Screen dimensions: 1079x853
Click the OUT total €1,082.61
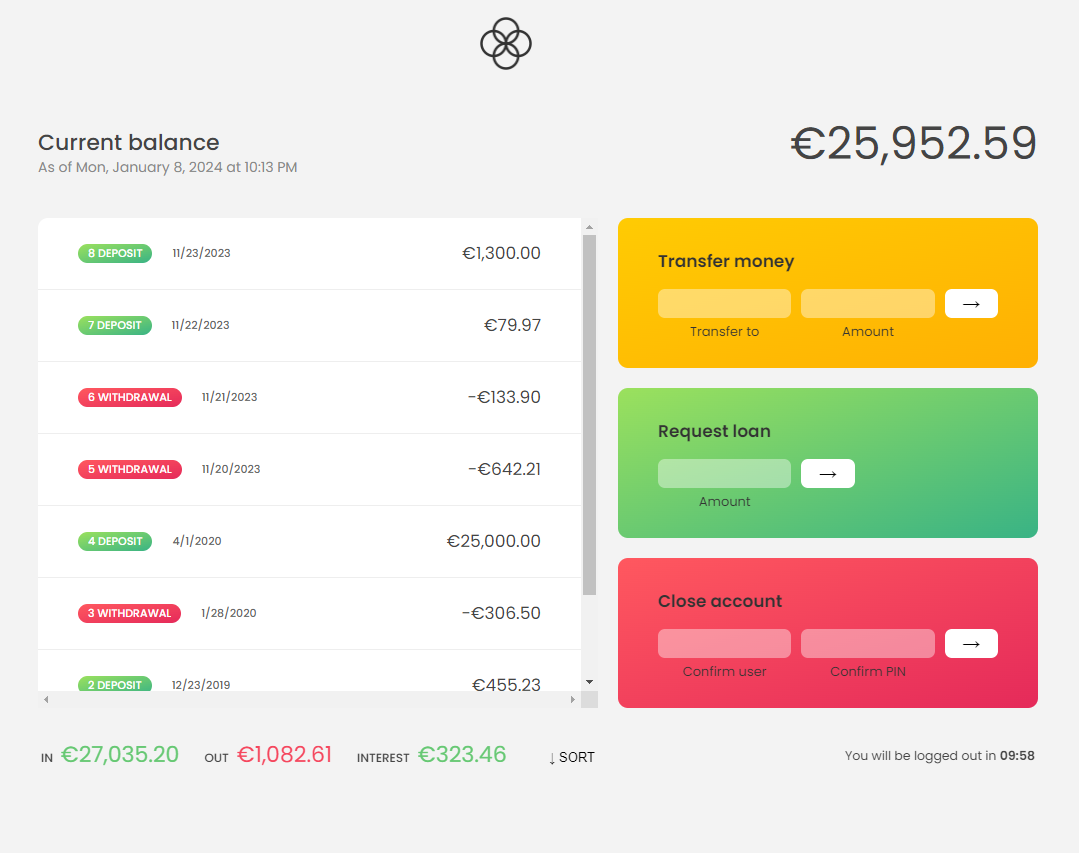pyautogui.click(x=284, y=754)
